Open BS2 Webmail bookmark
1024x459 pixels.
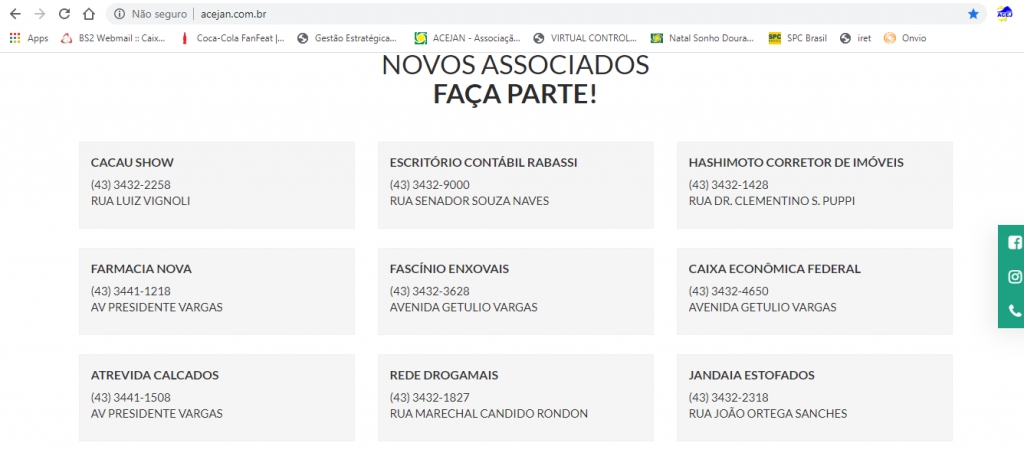113,39
